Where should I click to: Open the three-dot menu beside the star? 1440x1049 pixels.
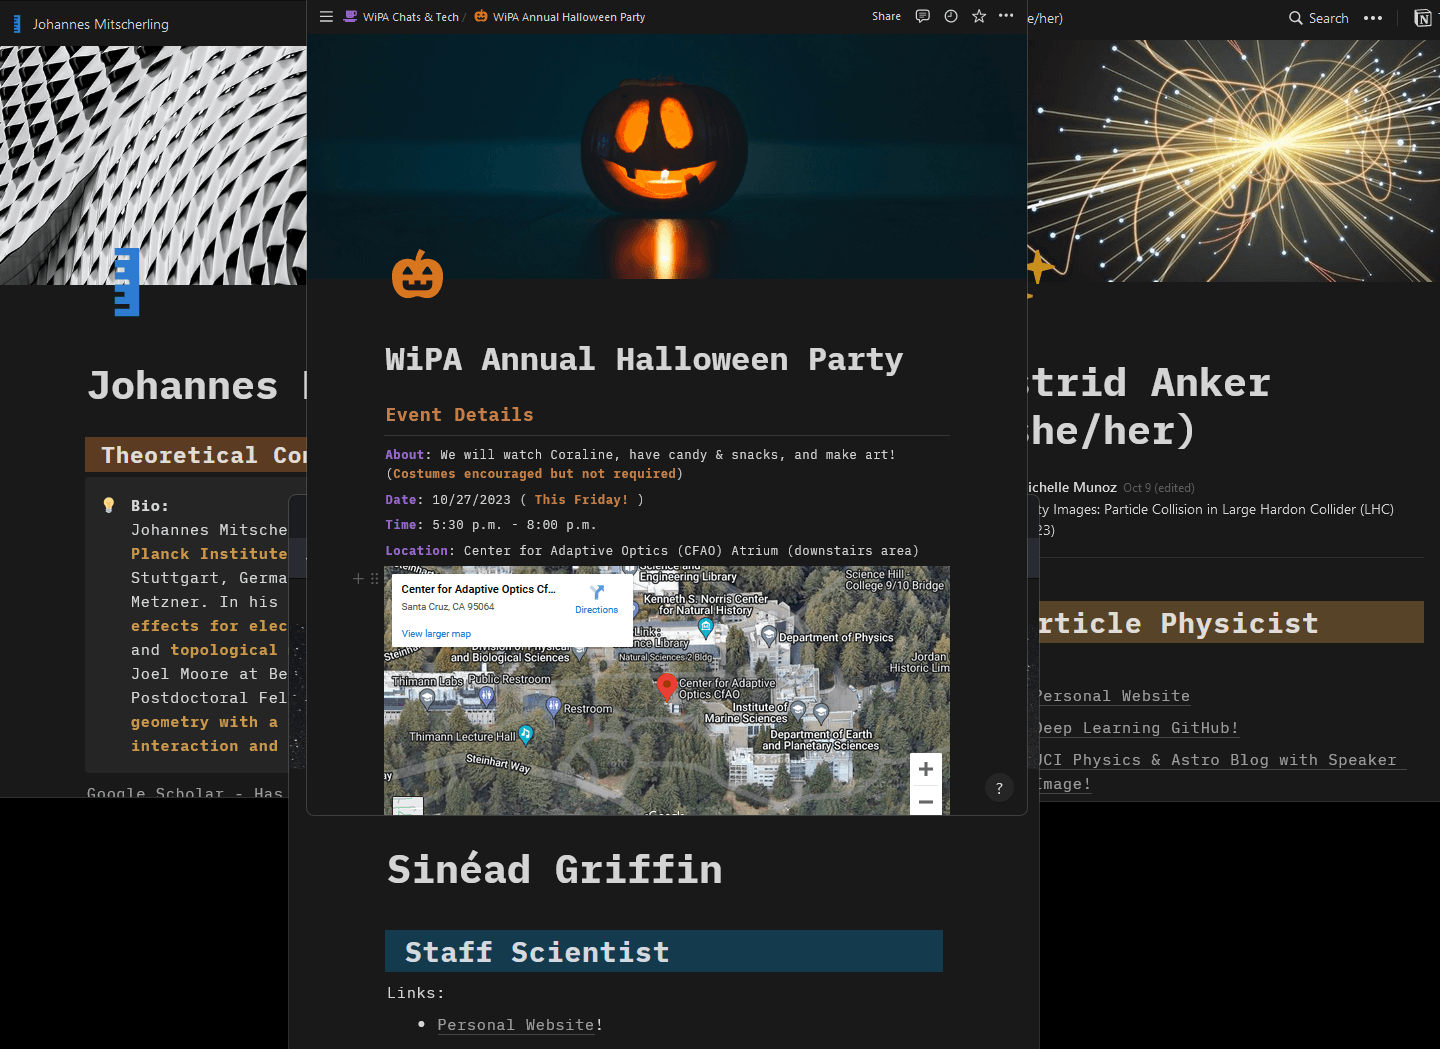1006,16
